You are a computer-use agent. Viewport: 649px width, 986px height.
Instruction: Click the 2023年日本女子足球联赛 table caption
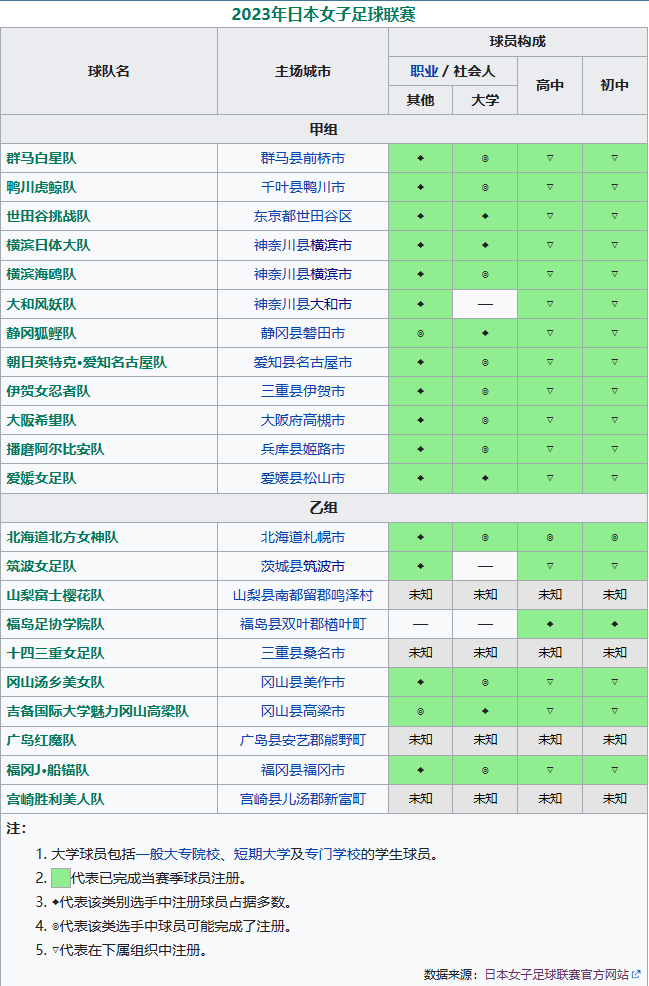pyautogui.click(x=324, y=14)
